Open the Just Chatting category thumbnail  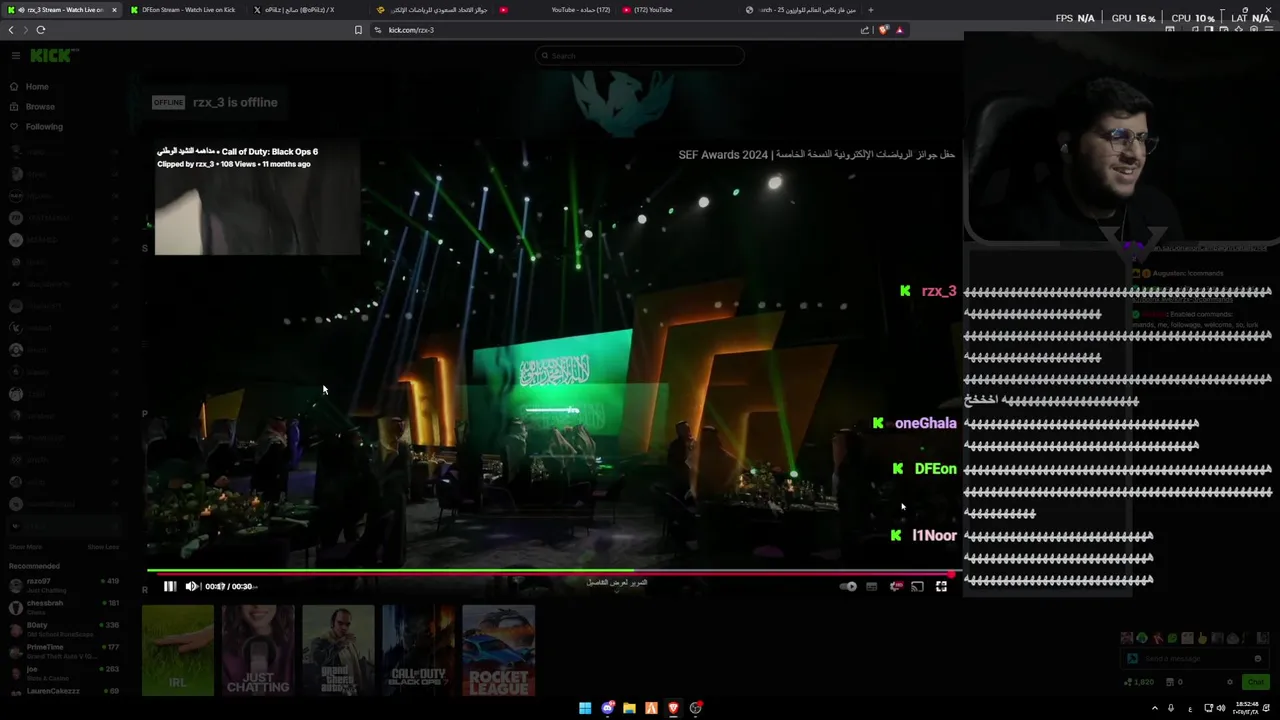258,651
